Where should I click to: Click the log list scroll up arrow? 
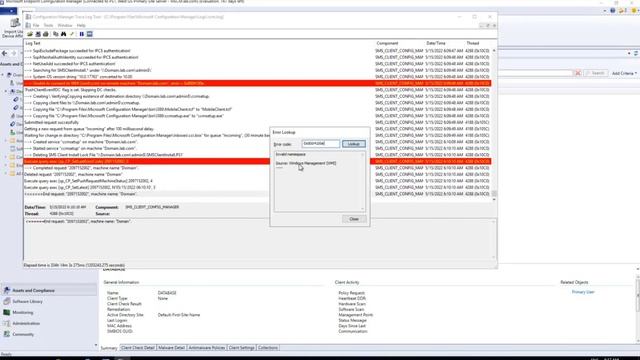(x=494, y=50)
